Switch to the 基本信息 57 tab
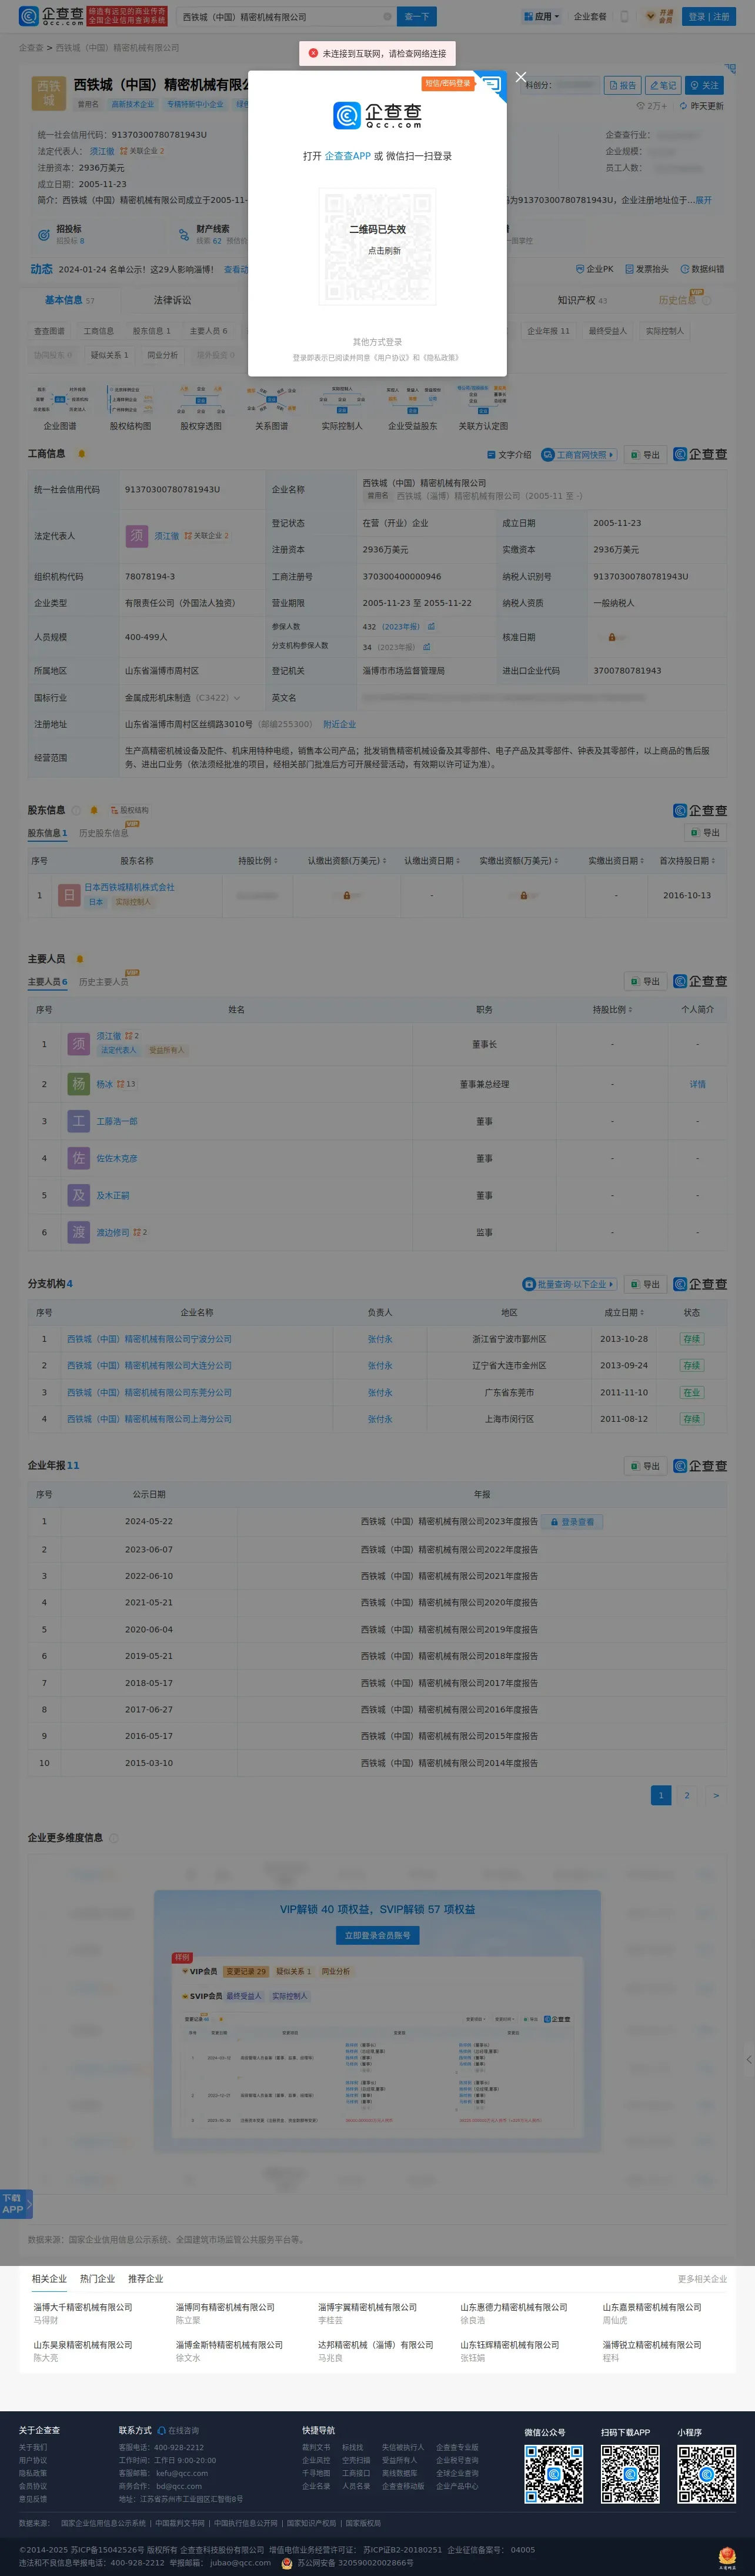This screenshot has width=755, height=2576. [69, 300]
